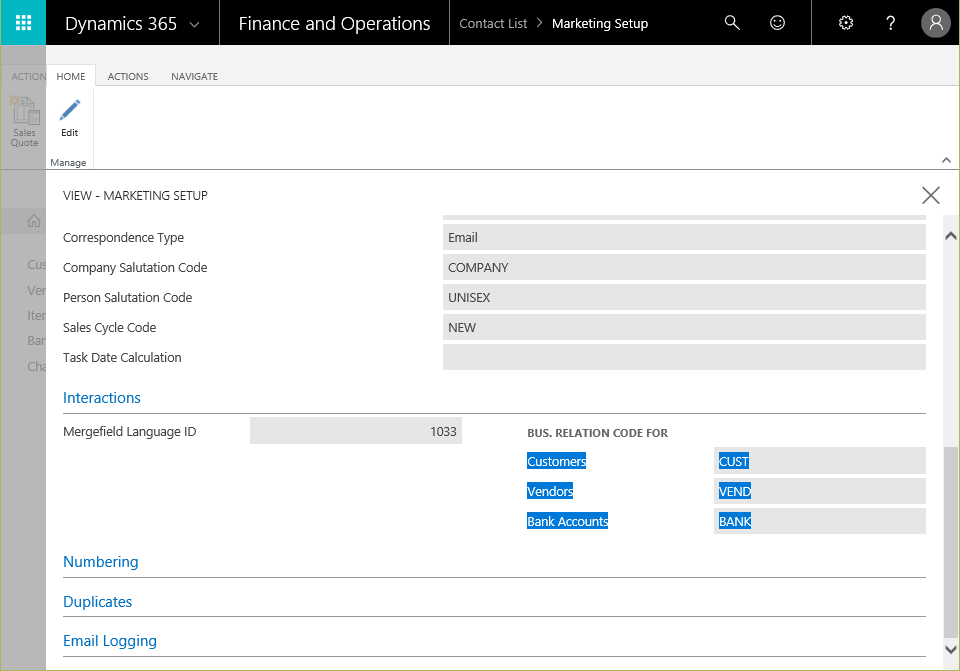The height and width of the screenshot is (671, 960).
Task: Switch to the ACTIONS ribbon tab
Action: (x=128, y=77)
